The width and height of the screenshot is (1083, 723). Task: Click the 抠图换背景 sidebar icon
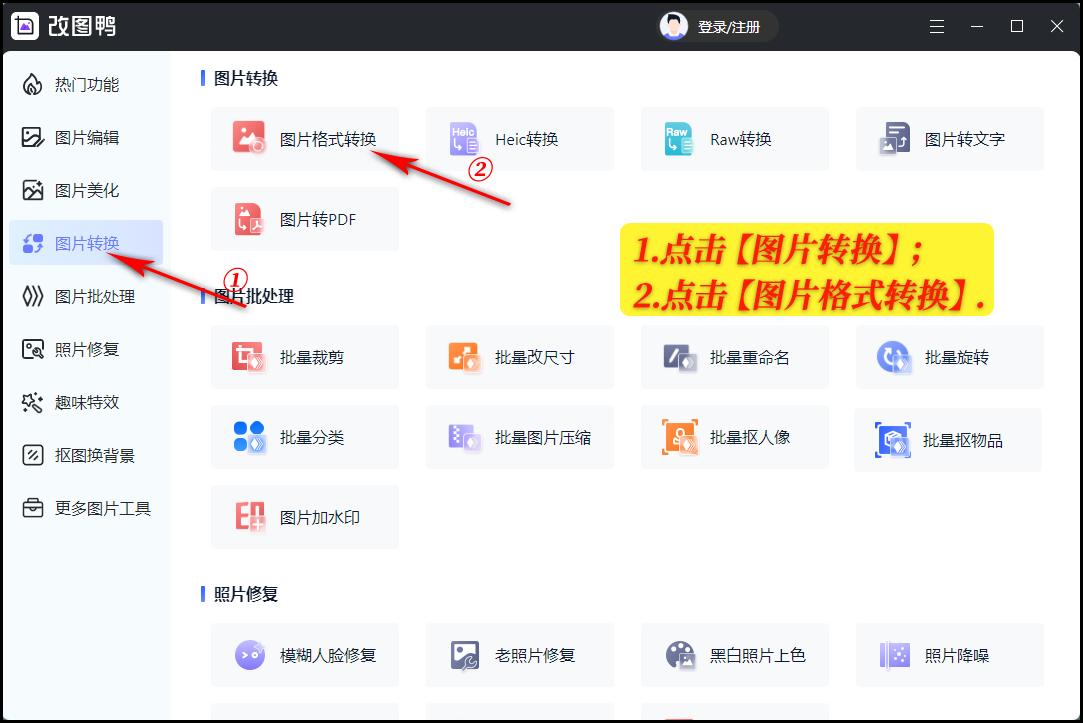tap(32, 455)
